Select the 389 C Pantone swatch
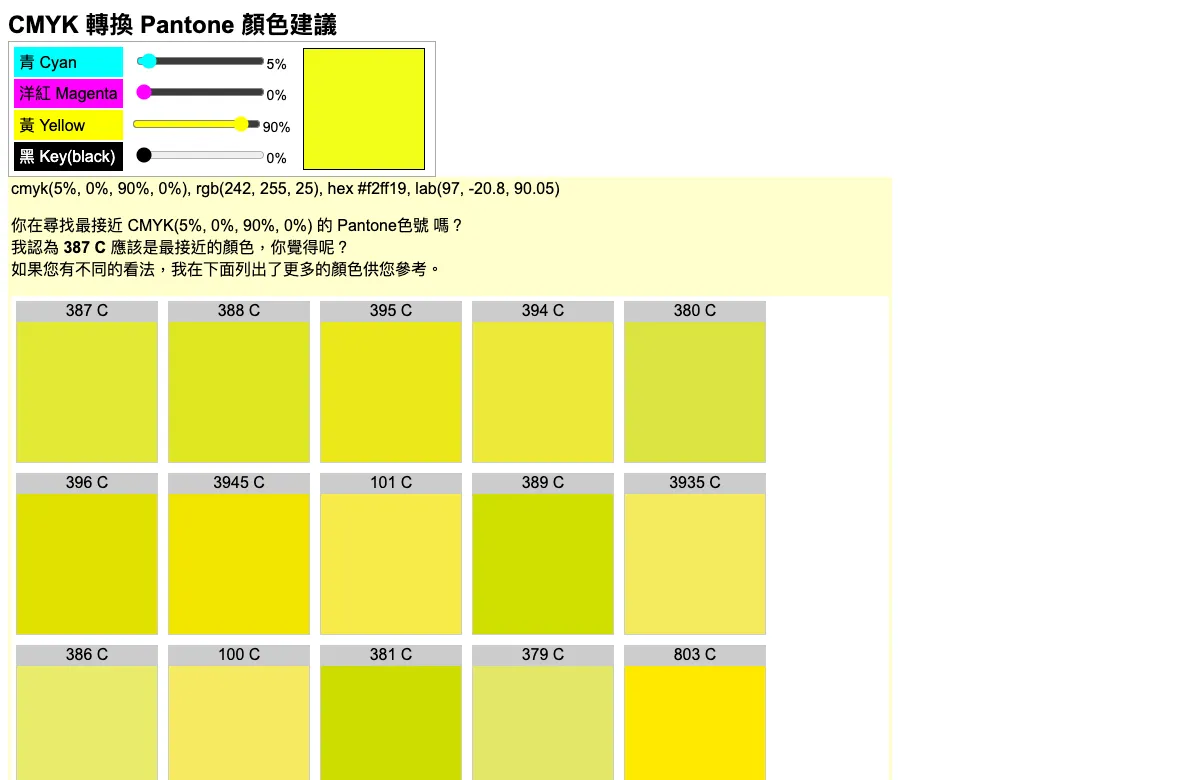The height and width of the screenshot is (780, 1200). [x=543, y=554]
